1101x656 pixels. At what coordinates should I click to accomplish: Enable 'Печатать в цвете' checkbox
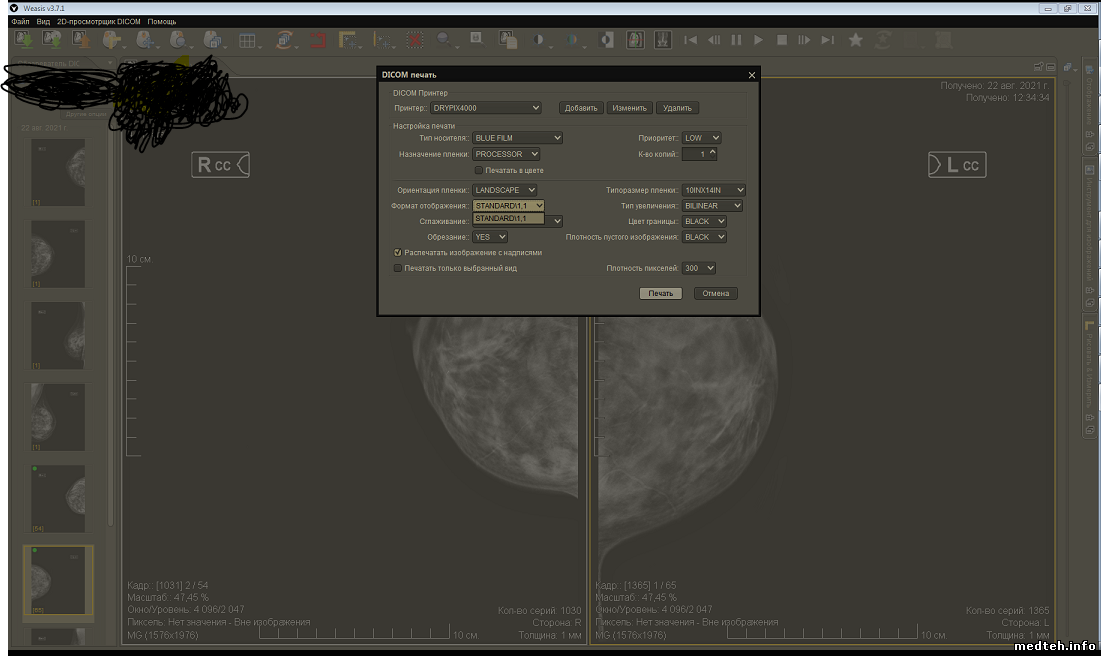click(x=478, y=171)
